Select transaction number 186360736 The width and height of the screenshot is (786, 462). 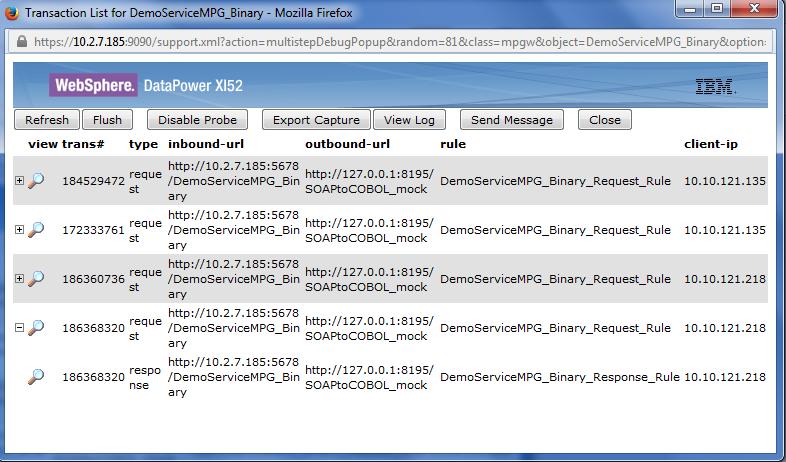93,279
